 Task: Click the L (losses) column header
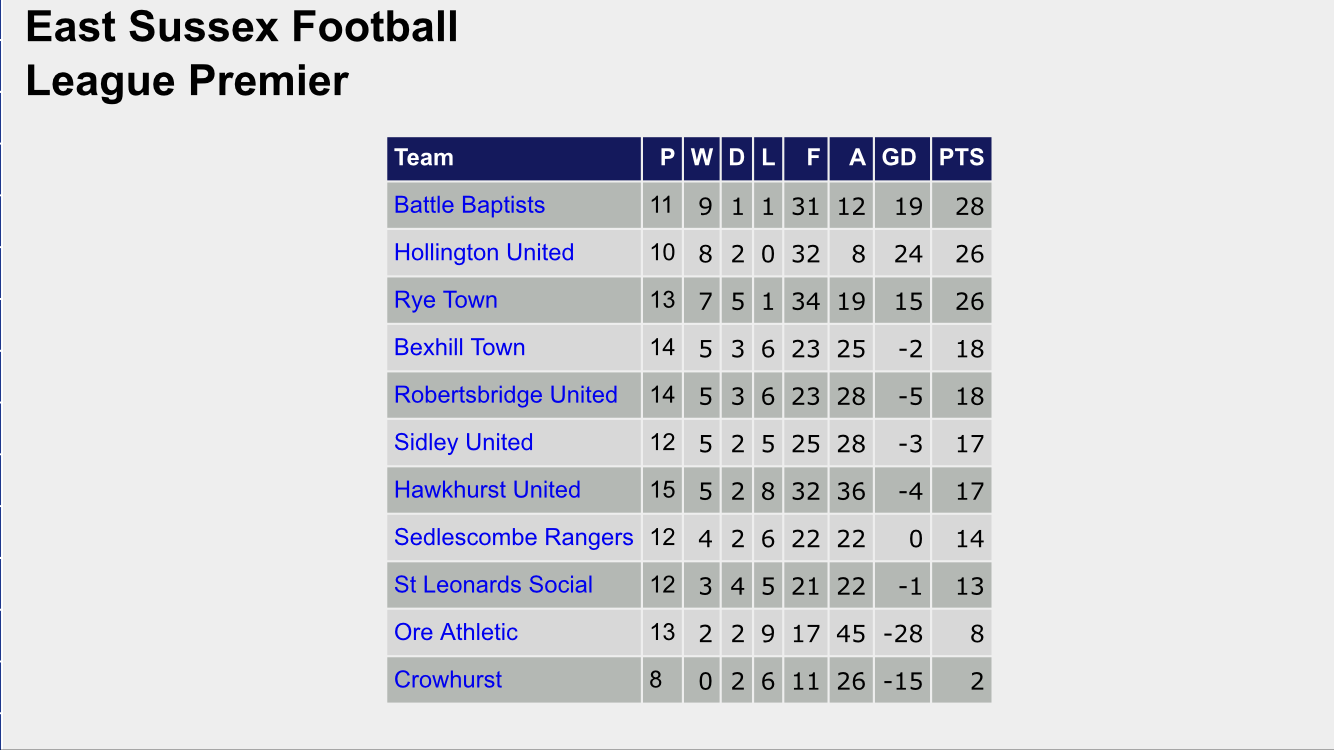pos(767,158)
